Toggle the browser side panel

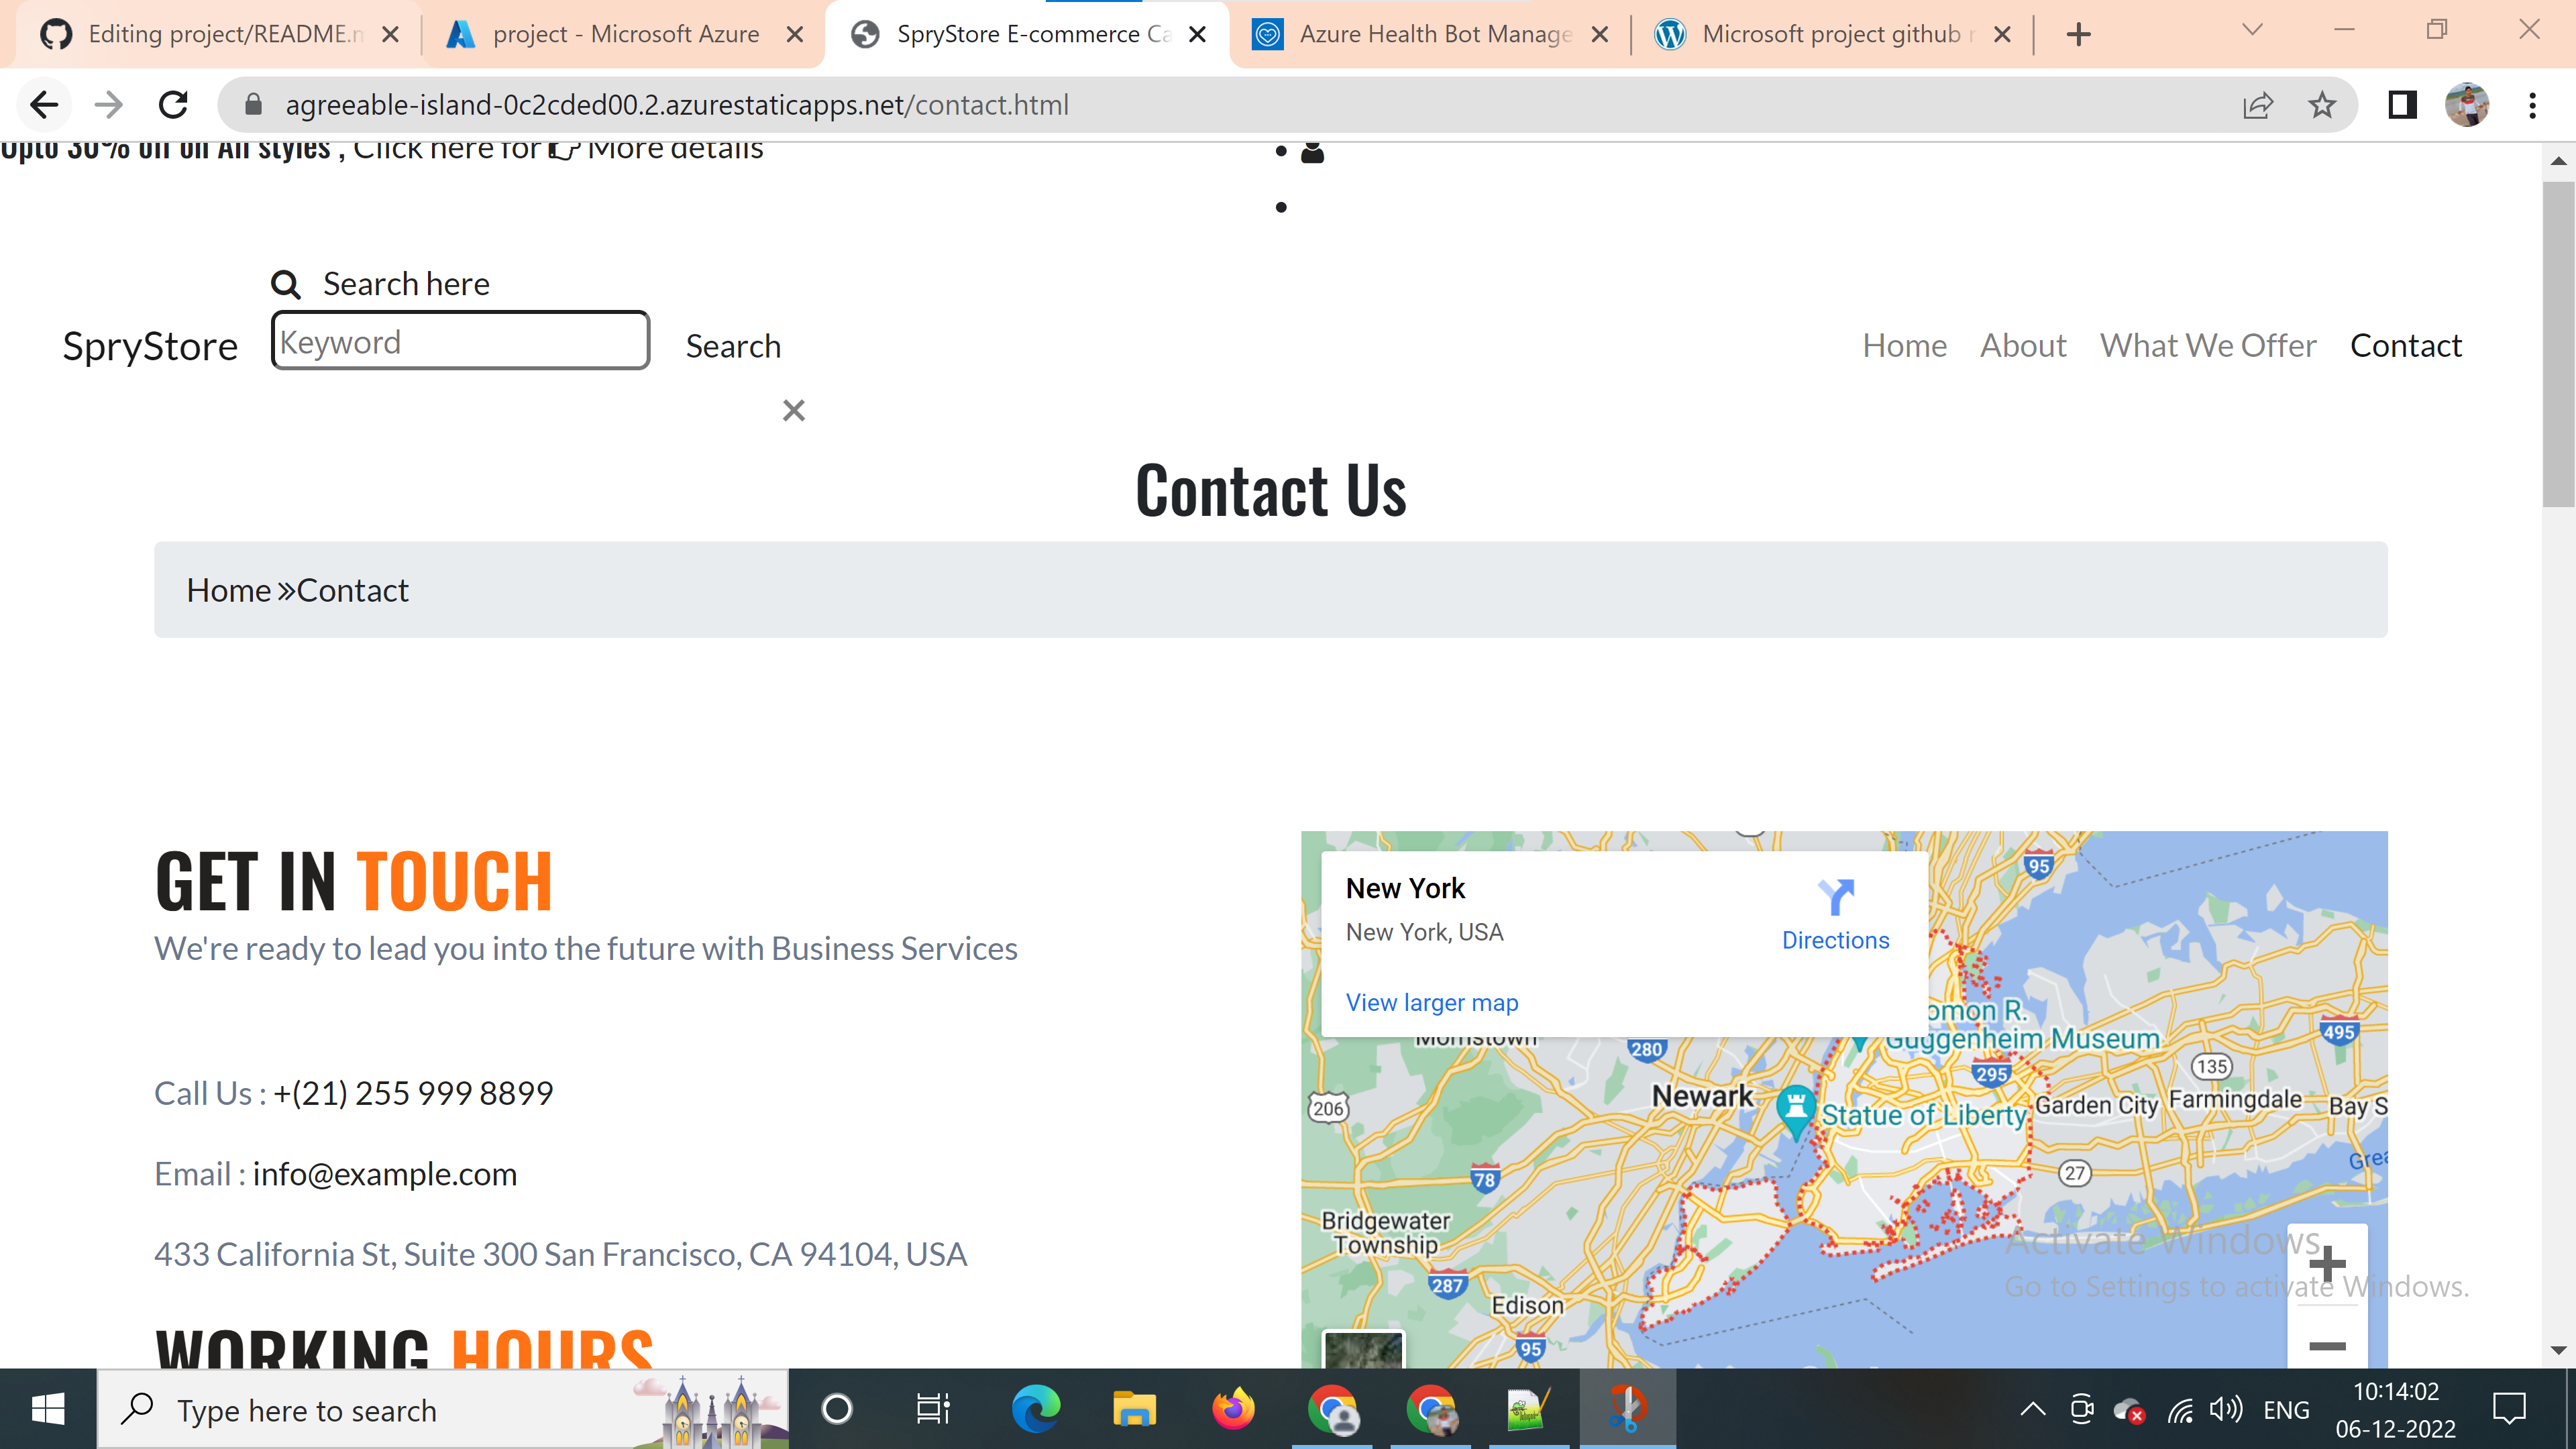(x=2402, y=105)
